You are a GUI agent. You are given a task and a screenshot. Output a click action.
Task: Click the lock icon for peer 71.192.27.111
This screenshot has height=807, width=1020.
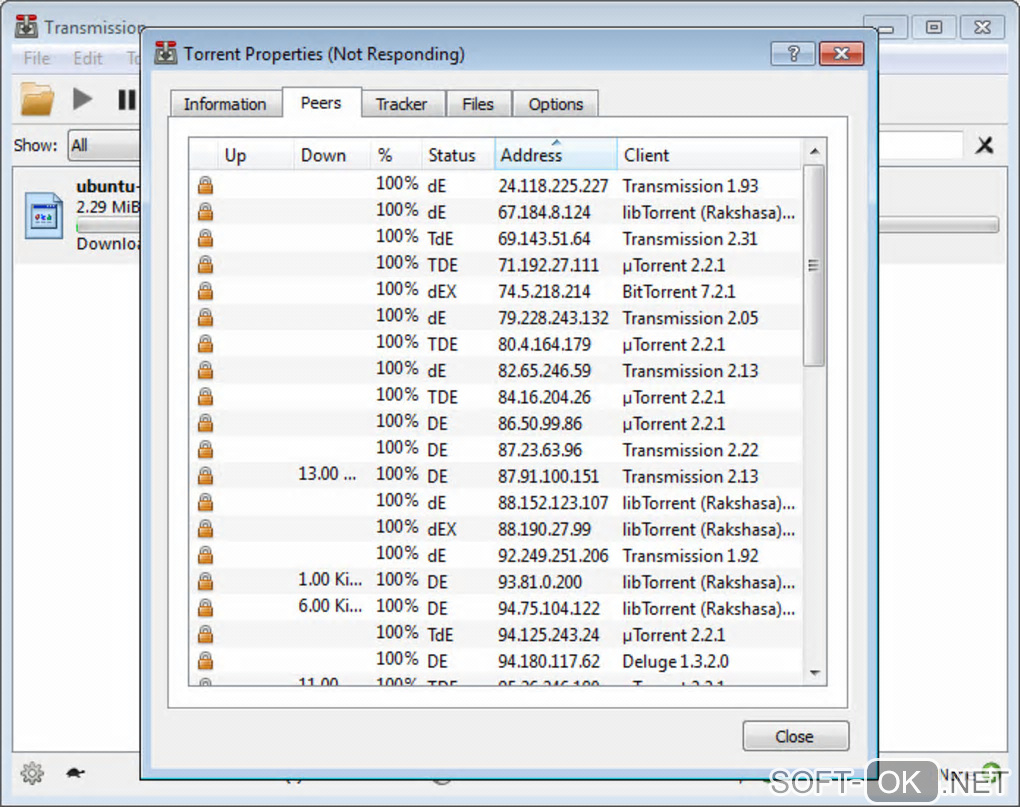[x=206, y=265]
